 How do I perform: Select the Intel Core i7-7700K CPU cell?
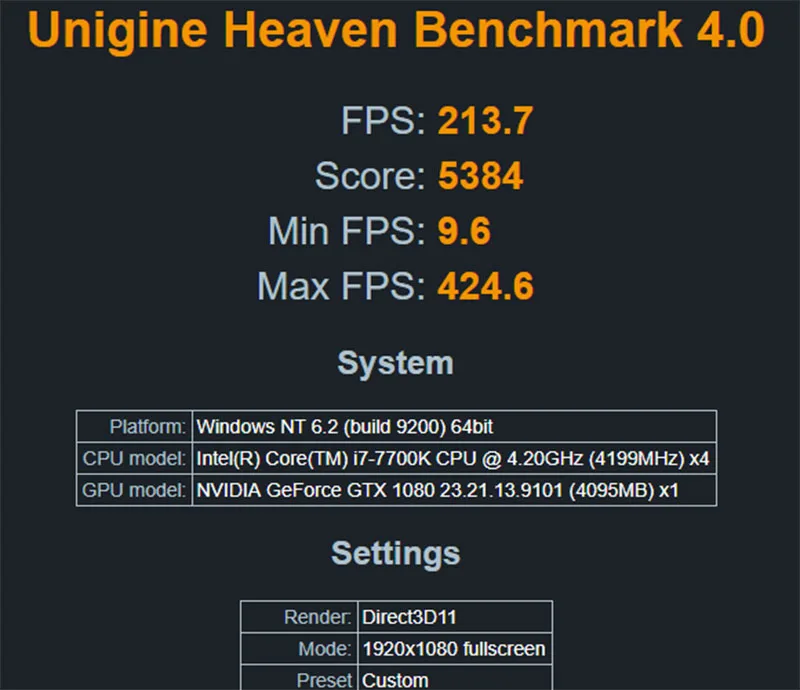454,458
